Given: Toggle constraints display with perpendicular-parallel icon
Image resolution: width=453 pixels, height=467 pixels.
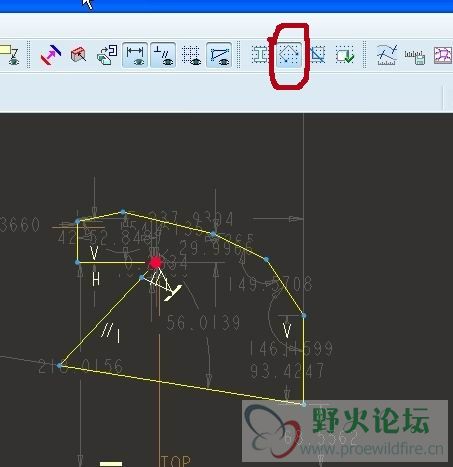Looking at the screenshot, I should pyautogui.click(x=163, y=55).
